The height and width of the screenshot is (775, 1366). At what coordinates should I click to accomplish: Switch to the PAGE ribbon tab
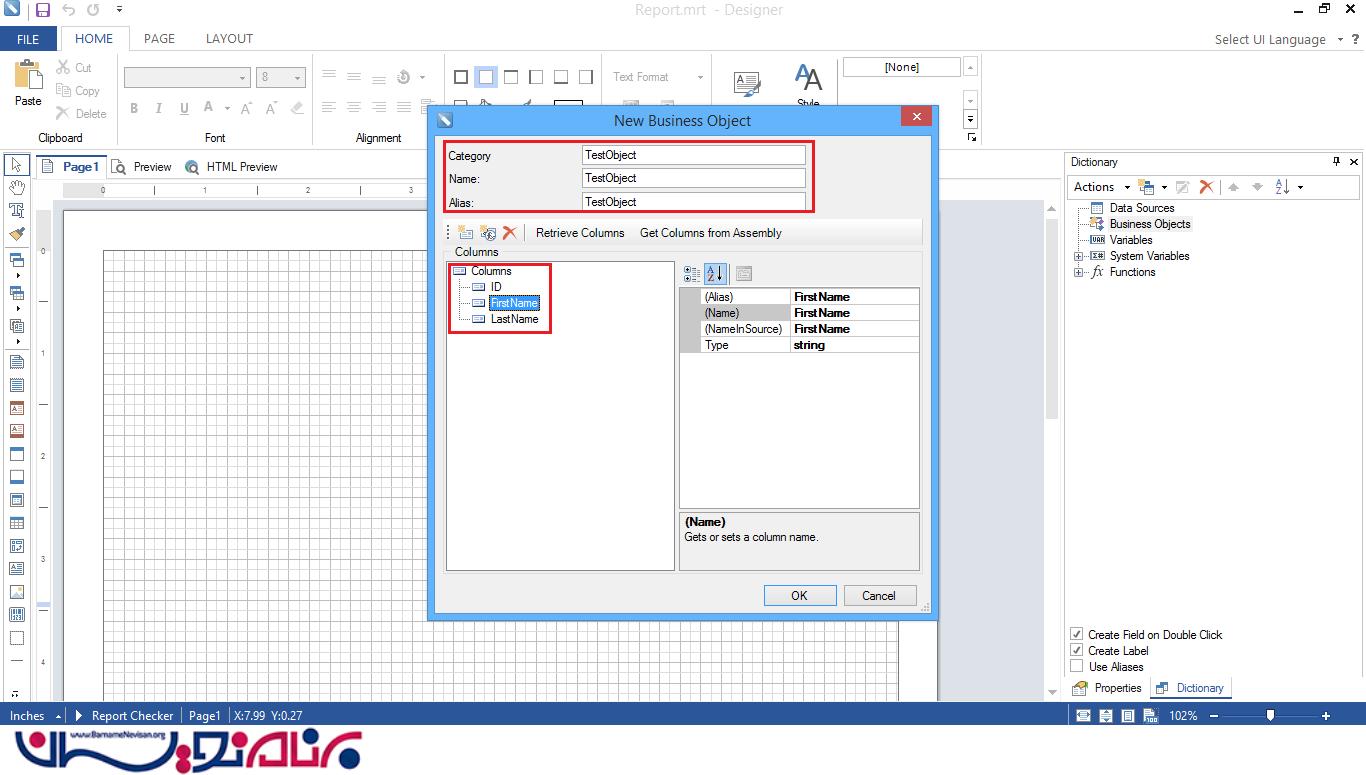159,39
